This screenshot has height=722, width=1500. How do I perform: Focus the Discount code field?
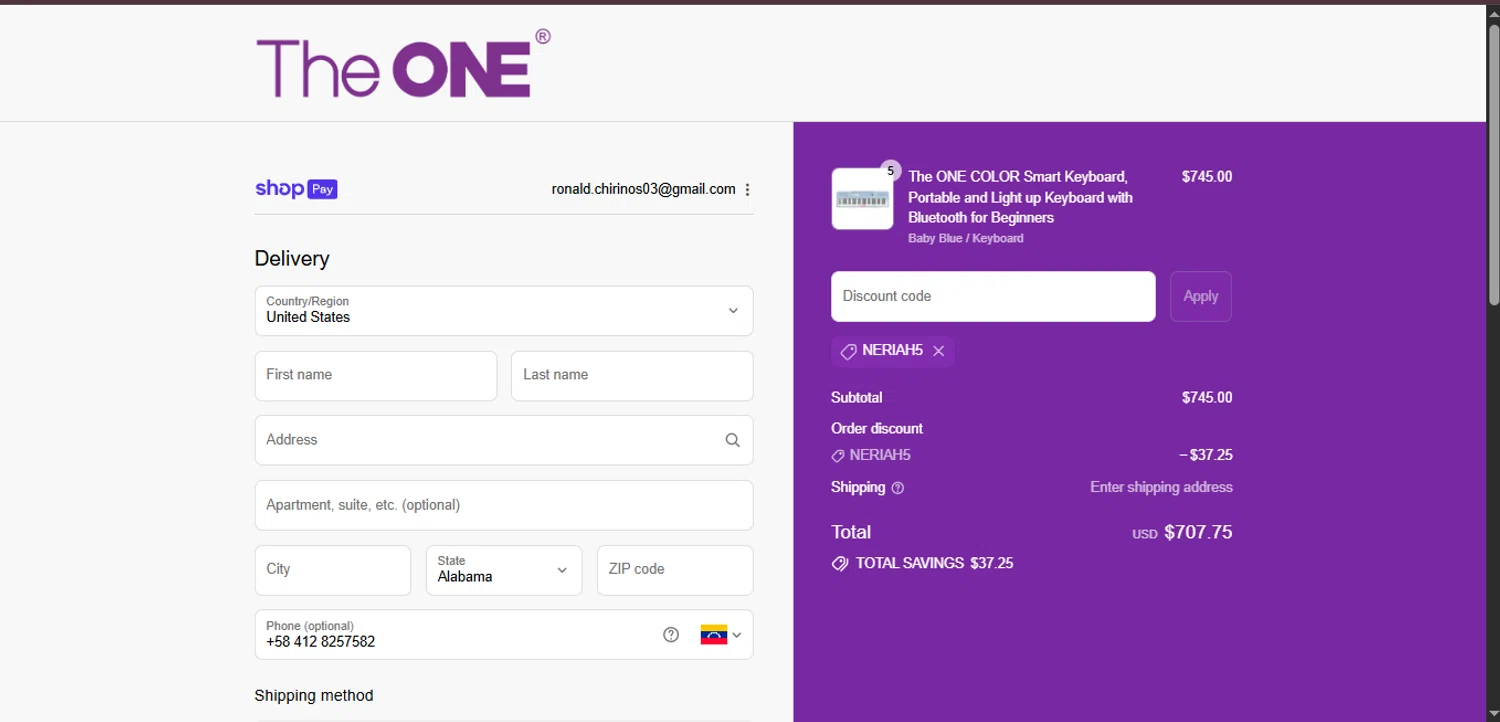(993, 296)
